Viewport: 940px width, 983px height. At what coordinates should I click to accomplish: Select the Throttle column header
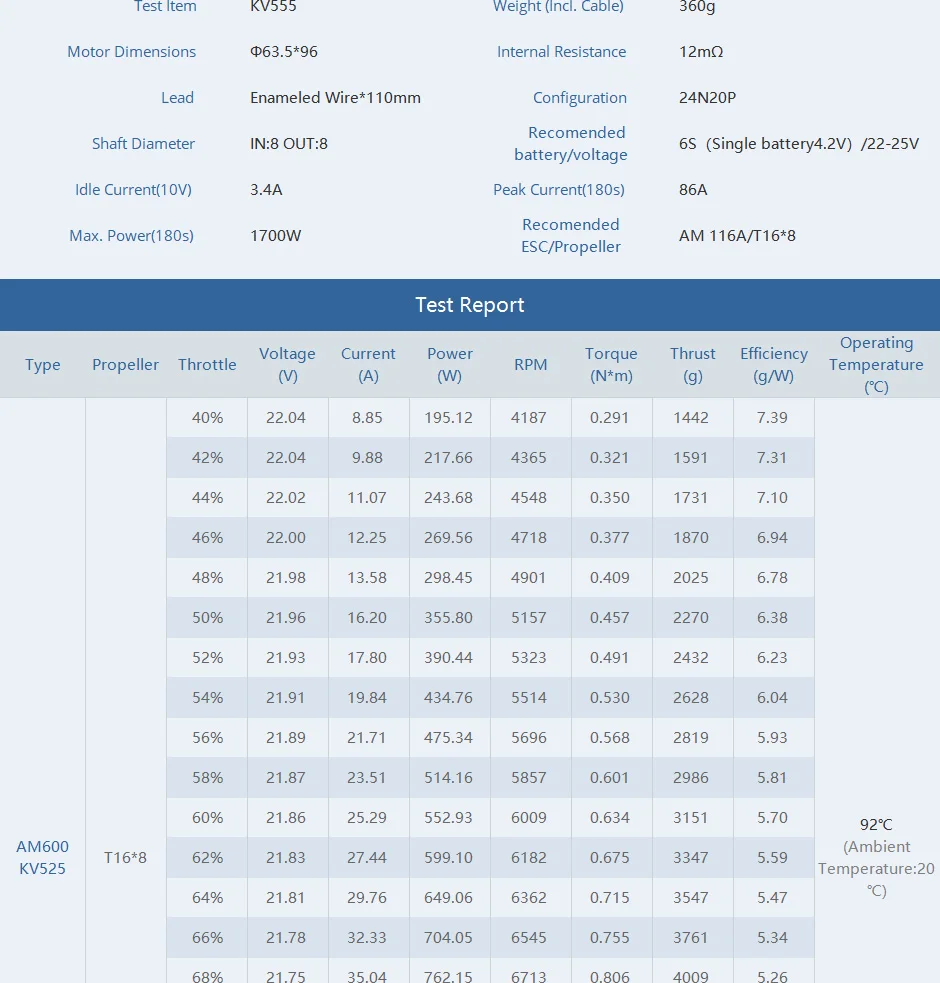[x=207, y=364]
